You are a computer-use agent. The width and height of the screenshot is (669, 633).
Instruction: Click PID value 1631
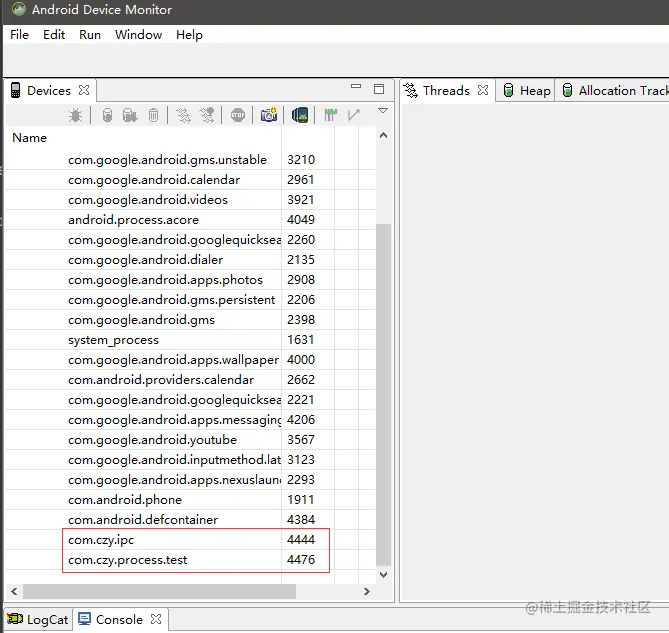(x=301, y=340)
